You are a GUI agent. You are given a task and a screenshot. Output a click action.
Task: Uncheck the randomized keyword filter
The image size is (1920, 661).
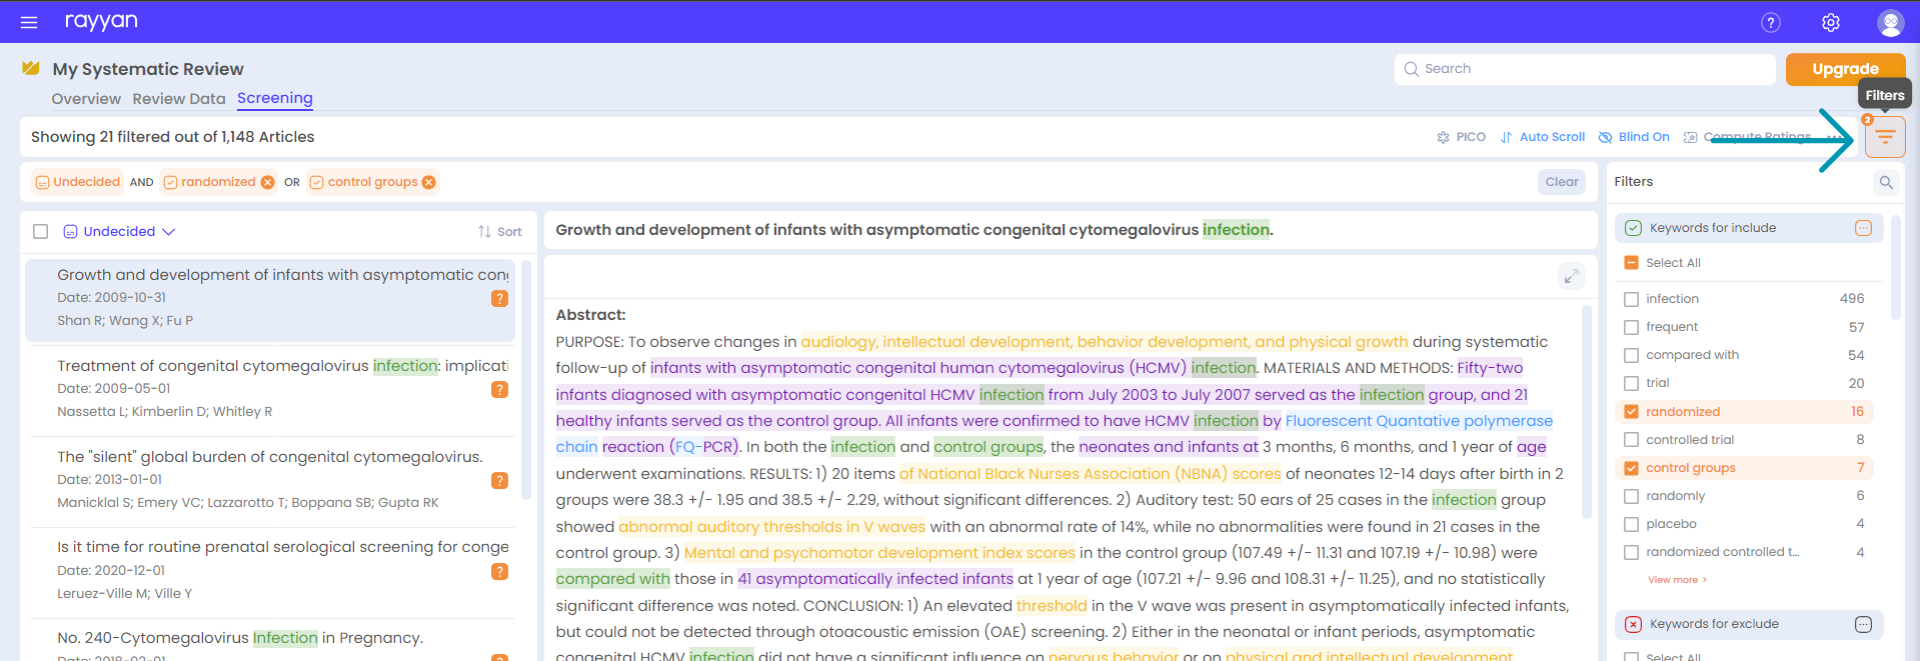(1631, 412)
